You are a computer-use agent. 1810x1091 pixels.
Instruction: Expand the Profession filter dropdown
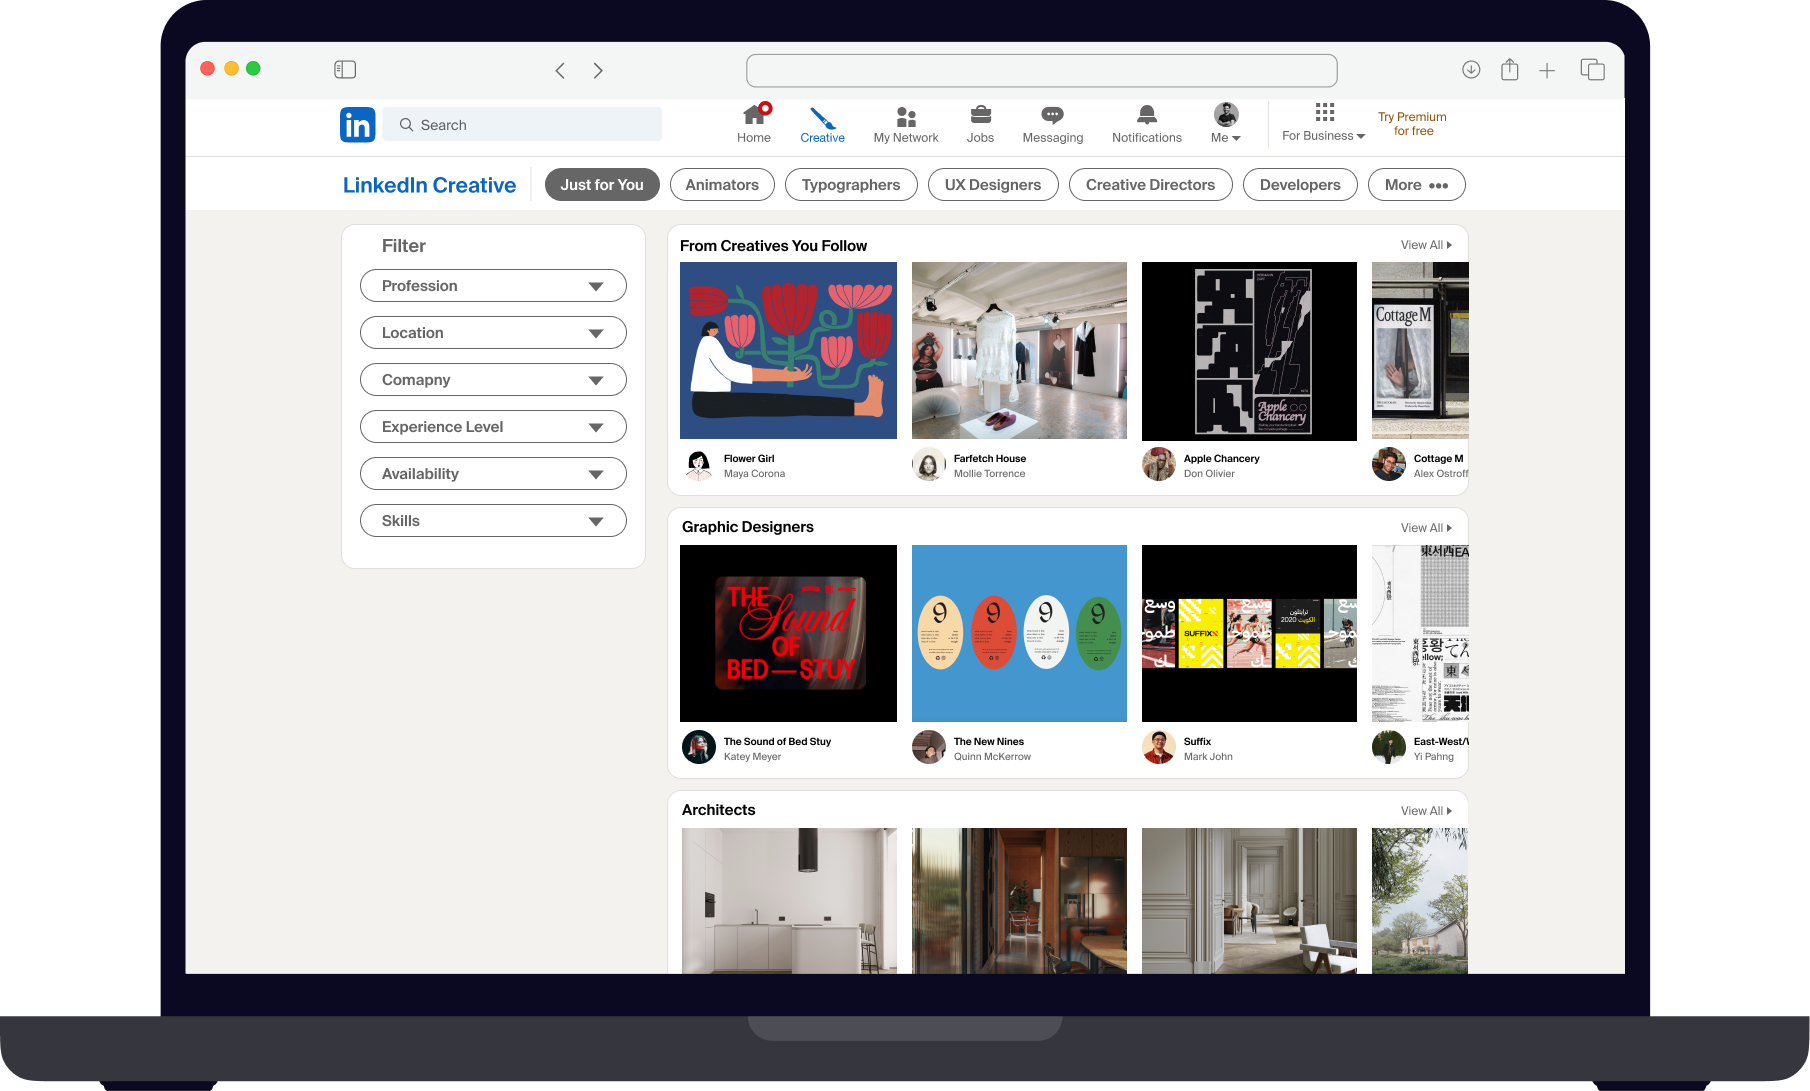tap(493, 286)
